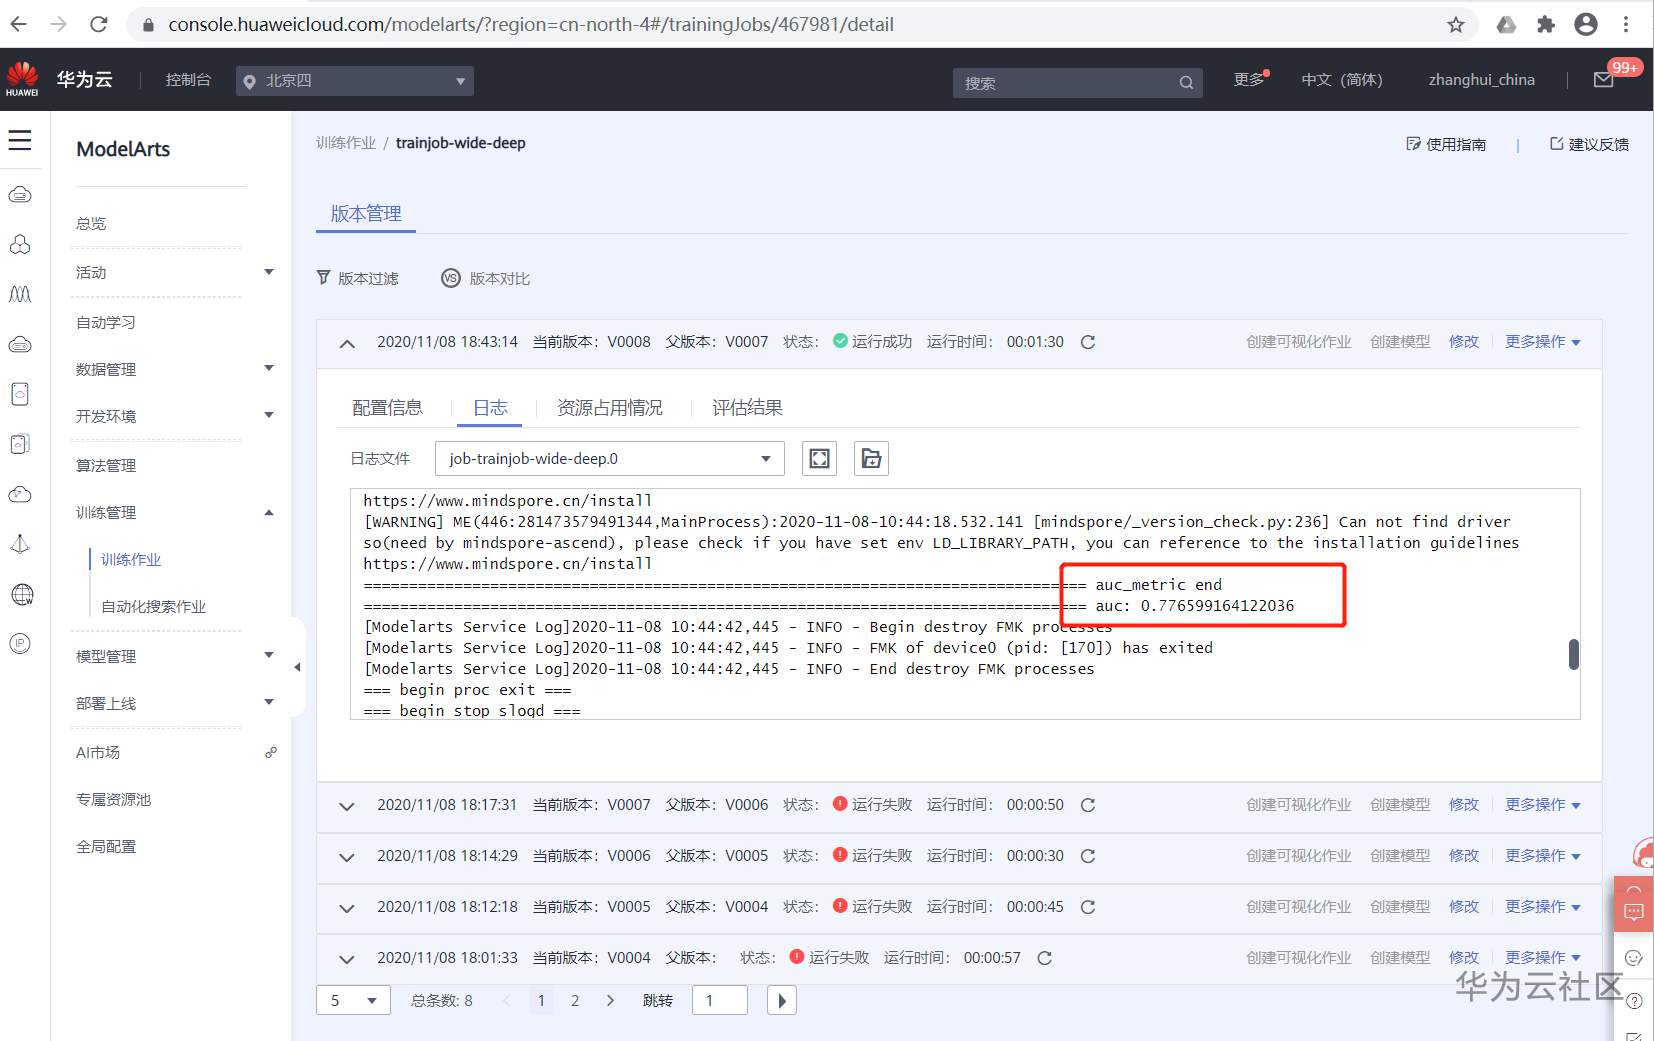
Task: Expand the V0005 version row
Action: coord(347,908)
